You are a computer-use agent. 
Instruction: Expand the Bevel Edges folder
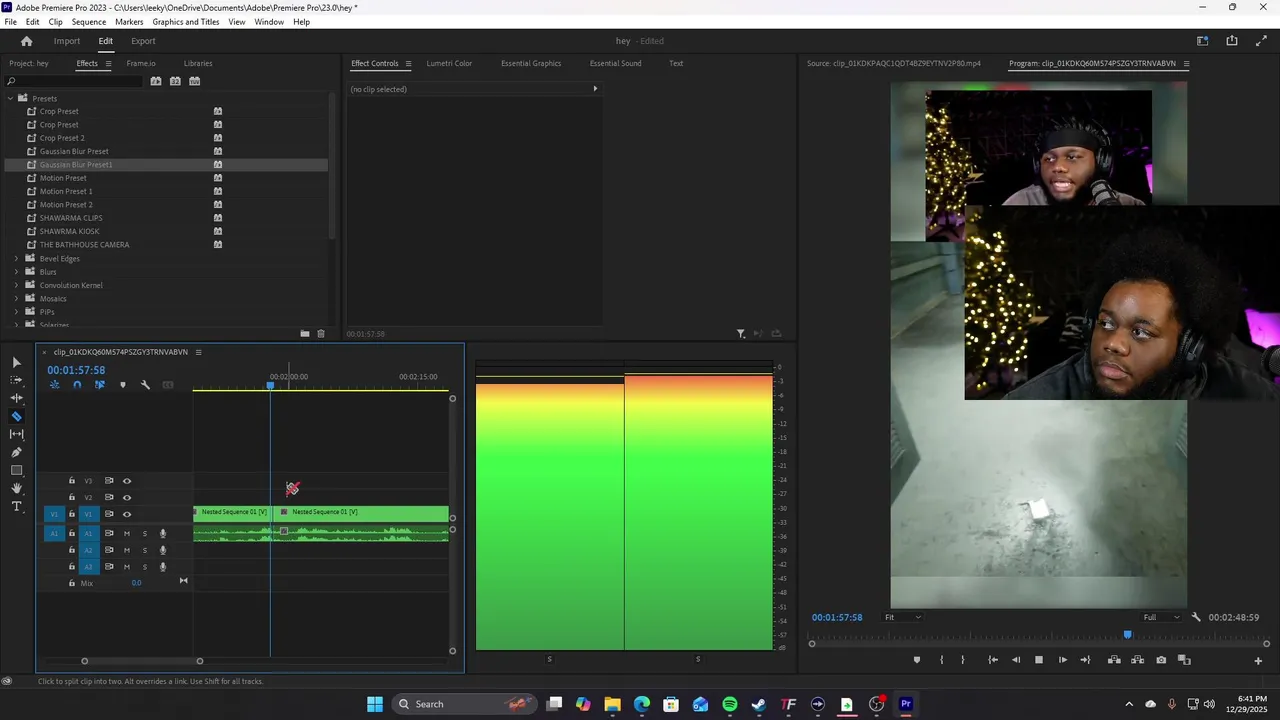[16, 258]
